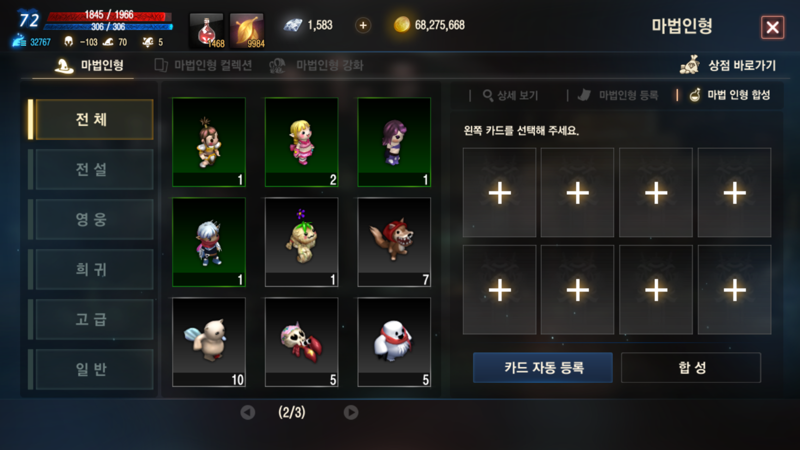Select the 영웅 grade filter
This screenshot has width=800, height=450.
(x=92, y=219)
